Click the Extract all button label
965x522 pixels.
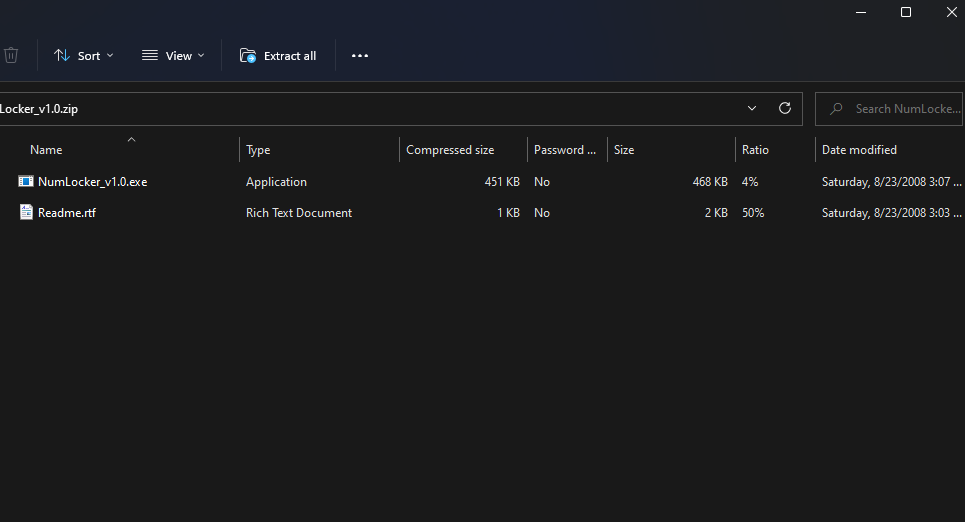pyautogui.click(x=290, y=56)
